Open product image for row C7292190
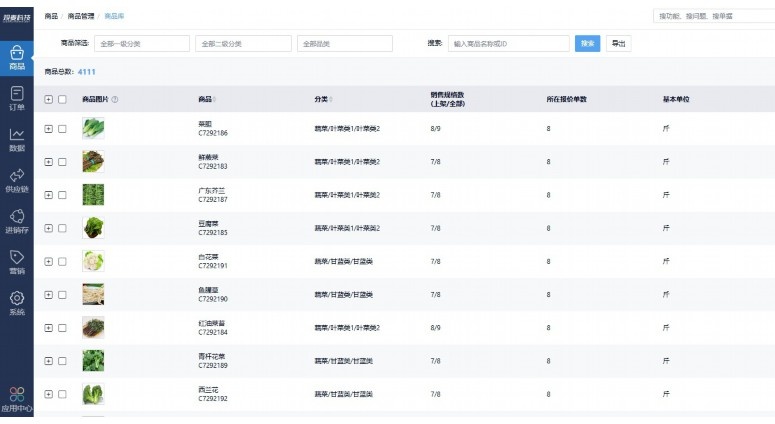 [x=93, y=295]
